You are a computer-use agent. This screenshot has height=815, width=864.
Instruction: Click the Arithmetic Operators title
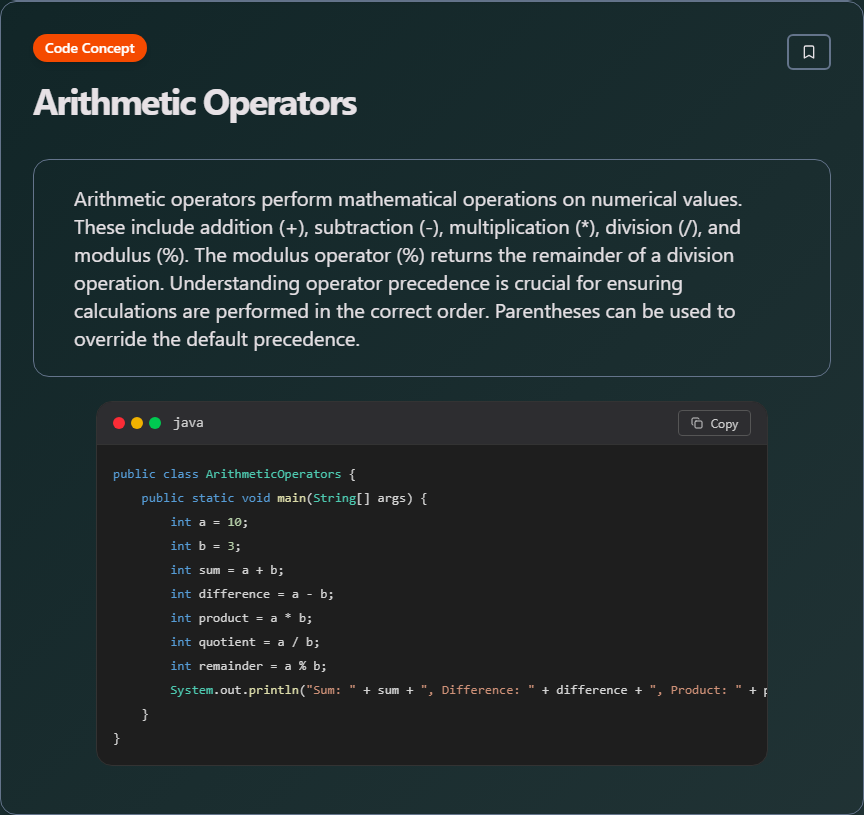(x=195, y=103)
